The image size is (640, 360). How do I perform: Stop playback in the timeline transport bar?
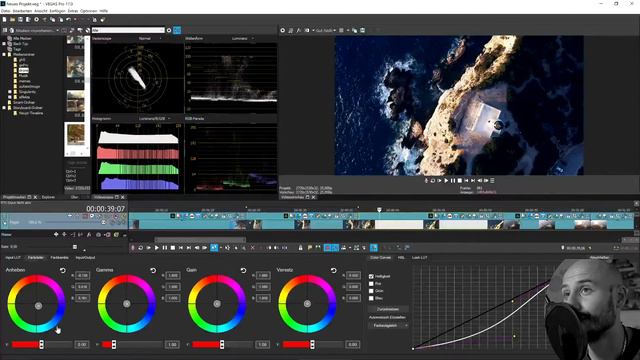point(173,248)
